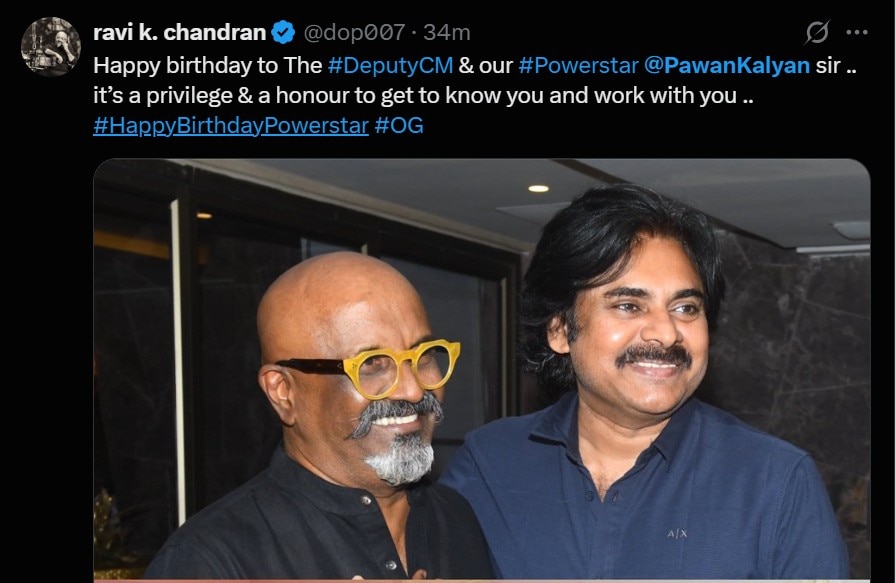Open ravi k. chandran's profile avatar
The height and width of the screenshot is (583, 895).
click(x=51, y=47)
